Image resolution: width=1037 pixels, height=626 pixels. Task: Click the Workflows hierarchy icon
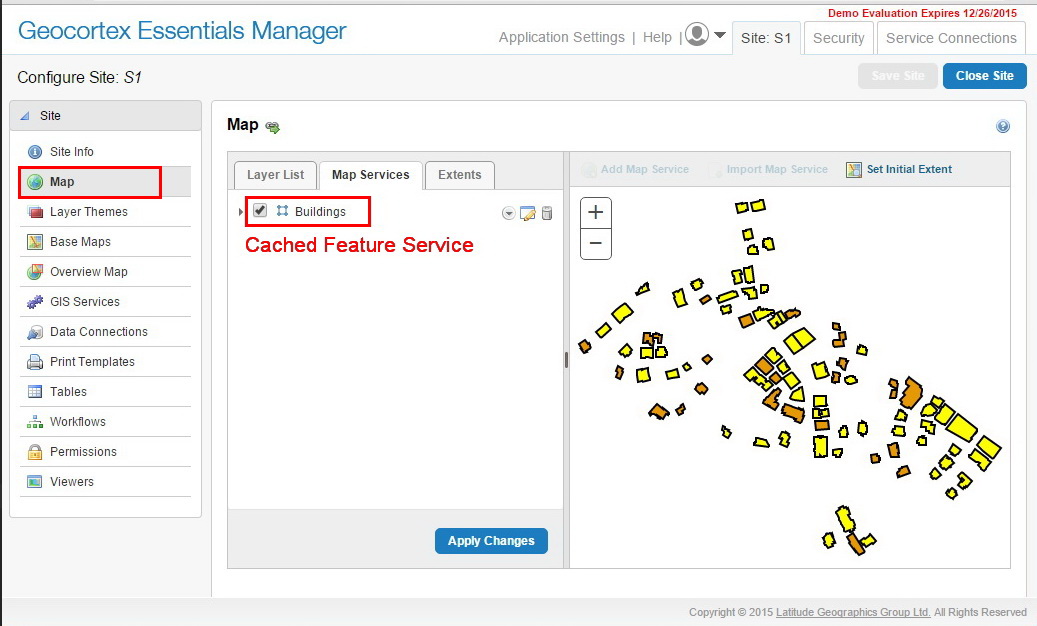click(x=35, y=422)
